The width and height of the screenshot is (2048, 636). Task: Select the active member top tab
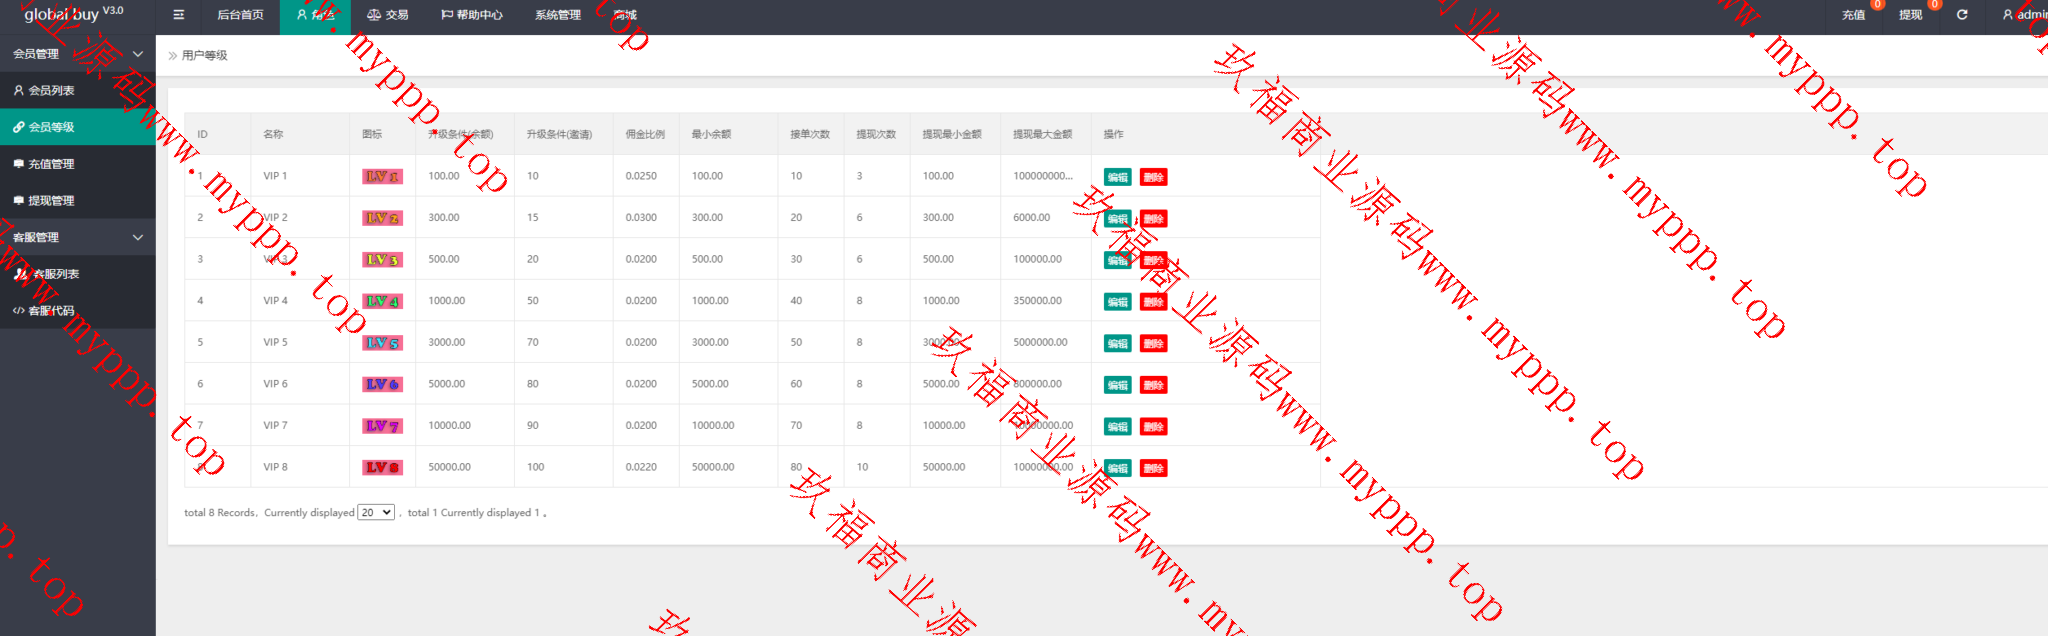(x=315, y=15)
